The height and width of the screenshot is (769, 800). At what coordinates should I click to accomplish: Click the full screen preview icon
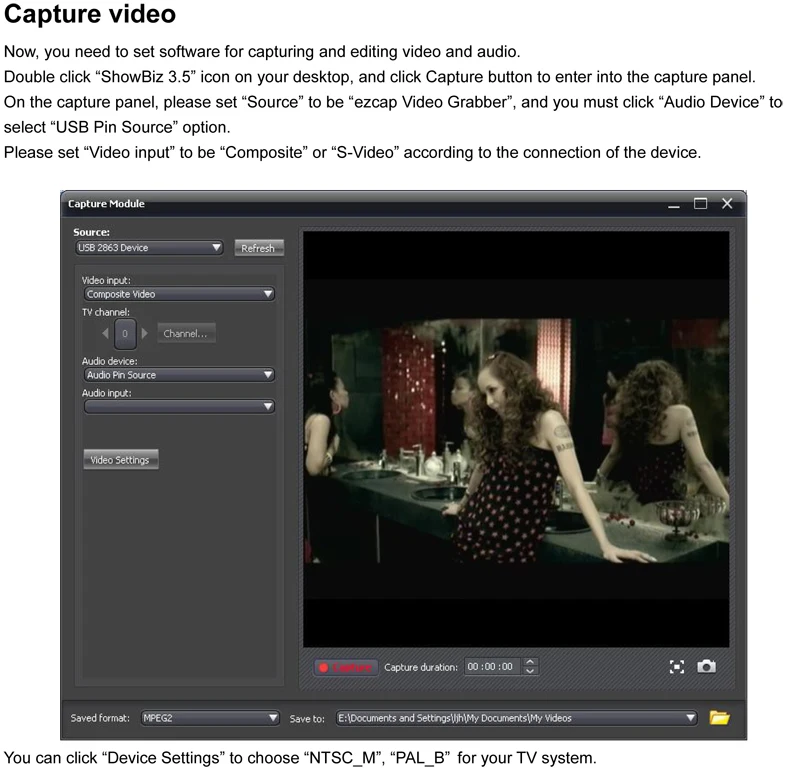coord(677,666)
